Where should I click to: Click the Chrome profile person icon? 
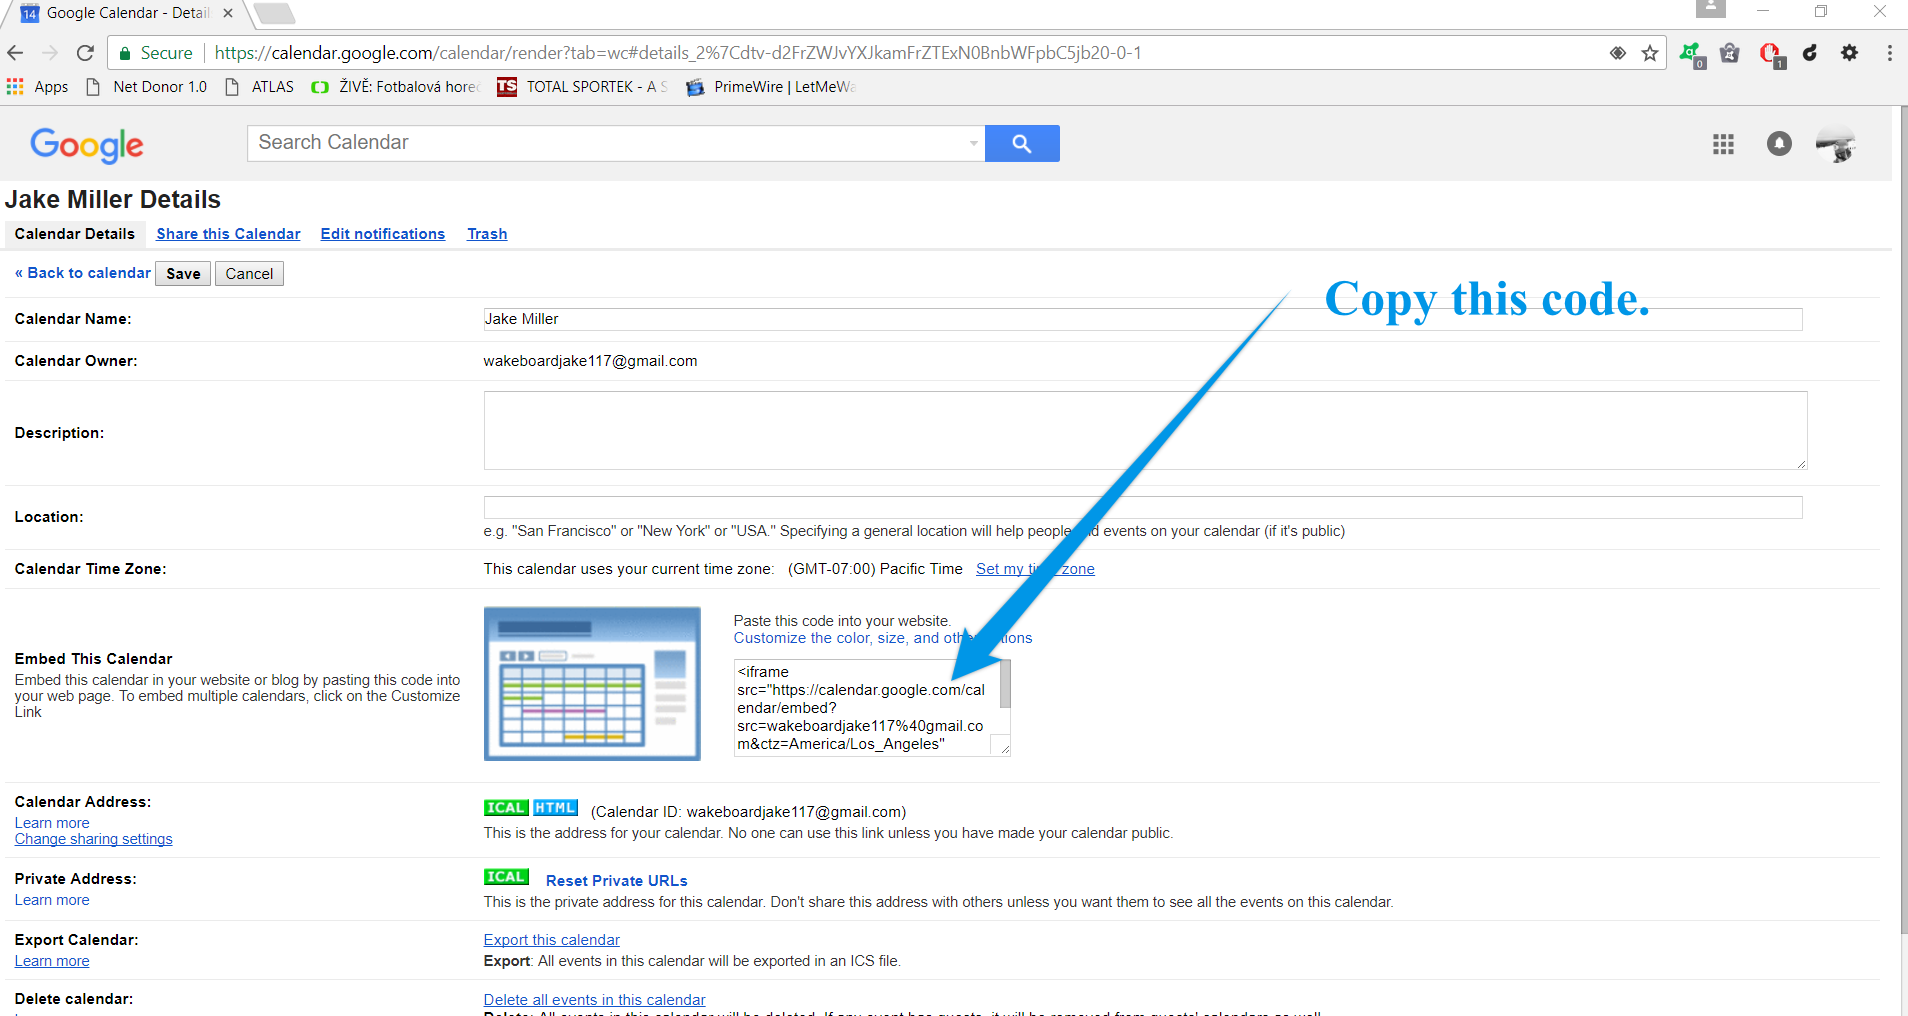pos(1711,9)
